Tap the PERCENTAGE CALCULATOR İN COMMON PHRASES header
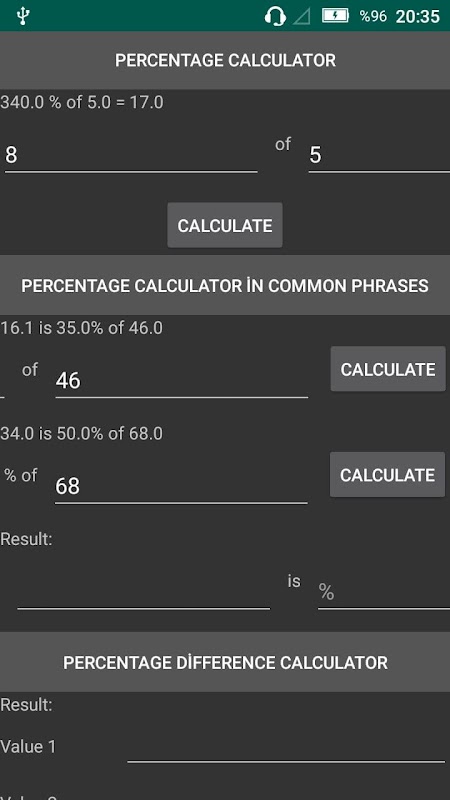Screen dimensions: 450x800 point(225,285)
